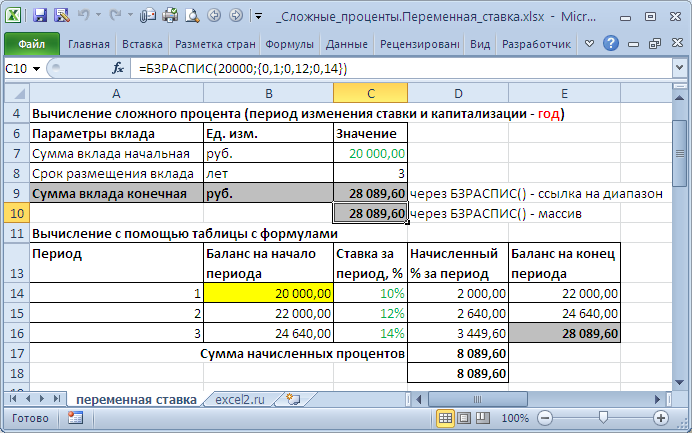Select cell D18 showing 8 089,60

click(x=458, y=373)
